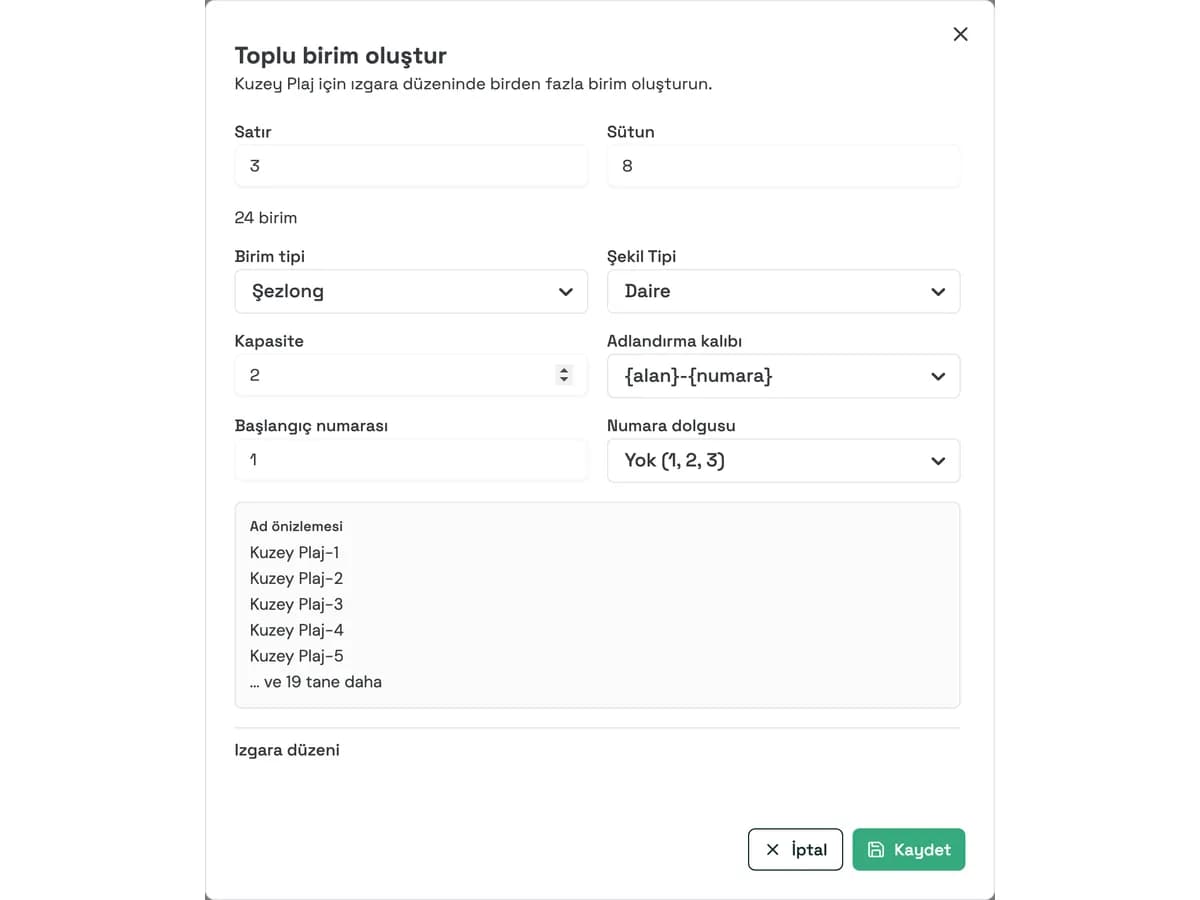Focus the Satır input field
This screenshot has width=1200, height=900.
point(411,166)
